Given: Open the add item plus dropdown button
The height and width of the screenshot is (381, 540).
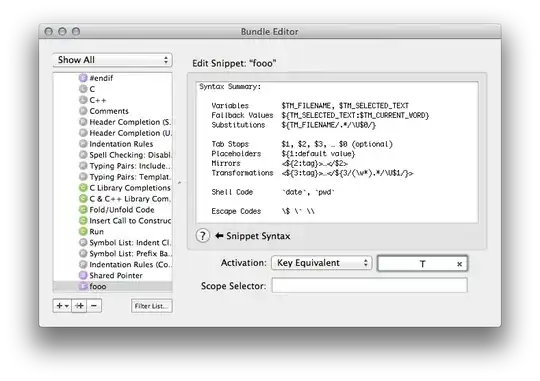Looking at the screenshot, I should point(62,306).
